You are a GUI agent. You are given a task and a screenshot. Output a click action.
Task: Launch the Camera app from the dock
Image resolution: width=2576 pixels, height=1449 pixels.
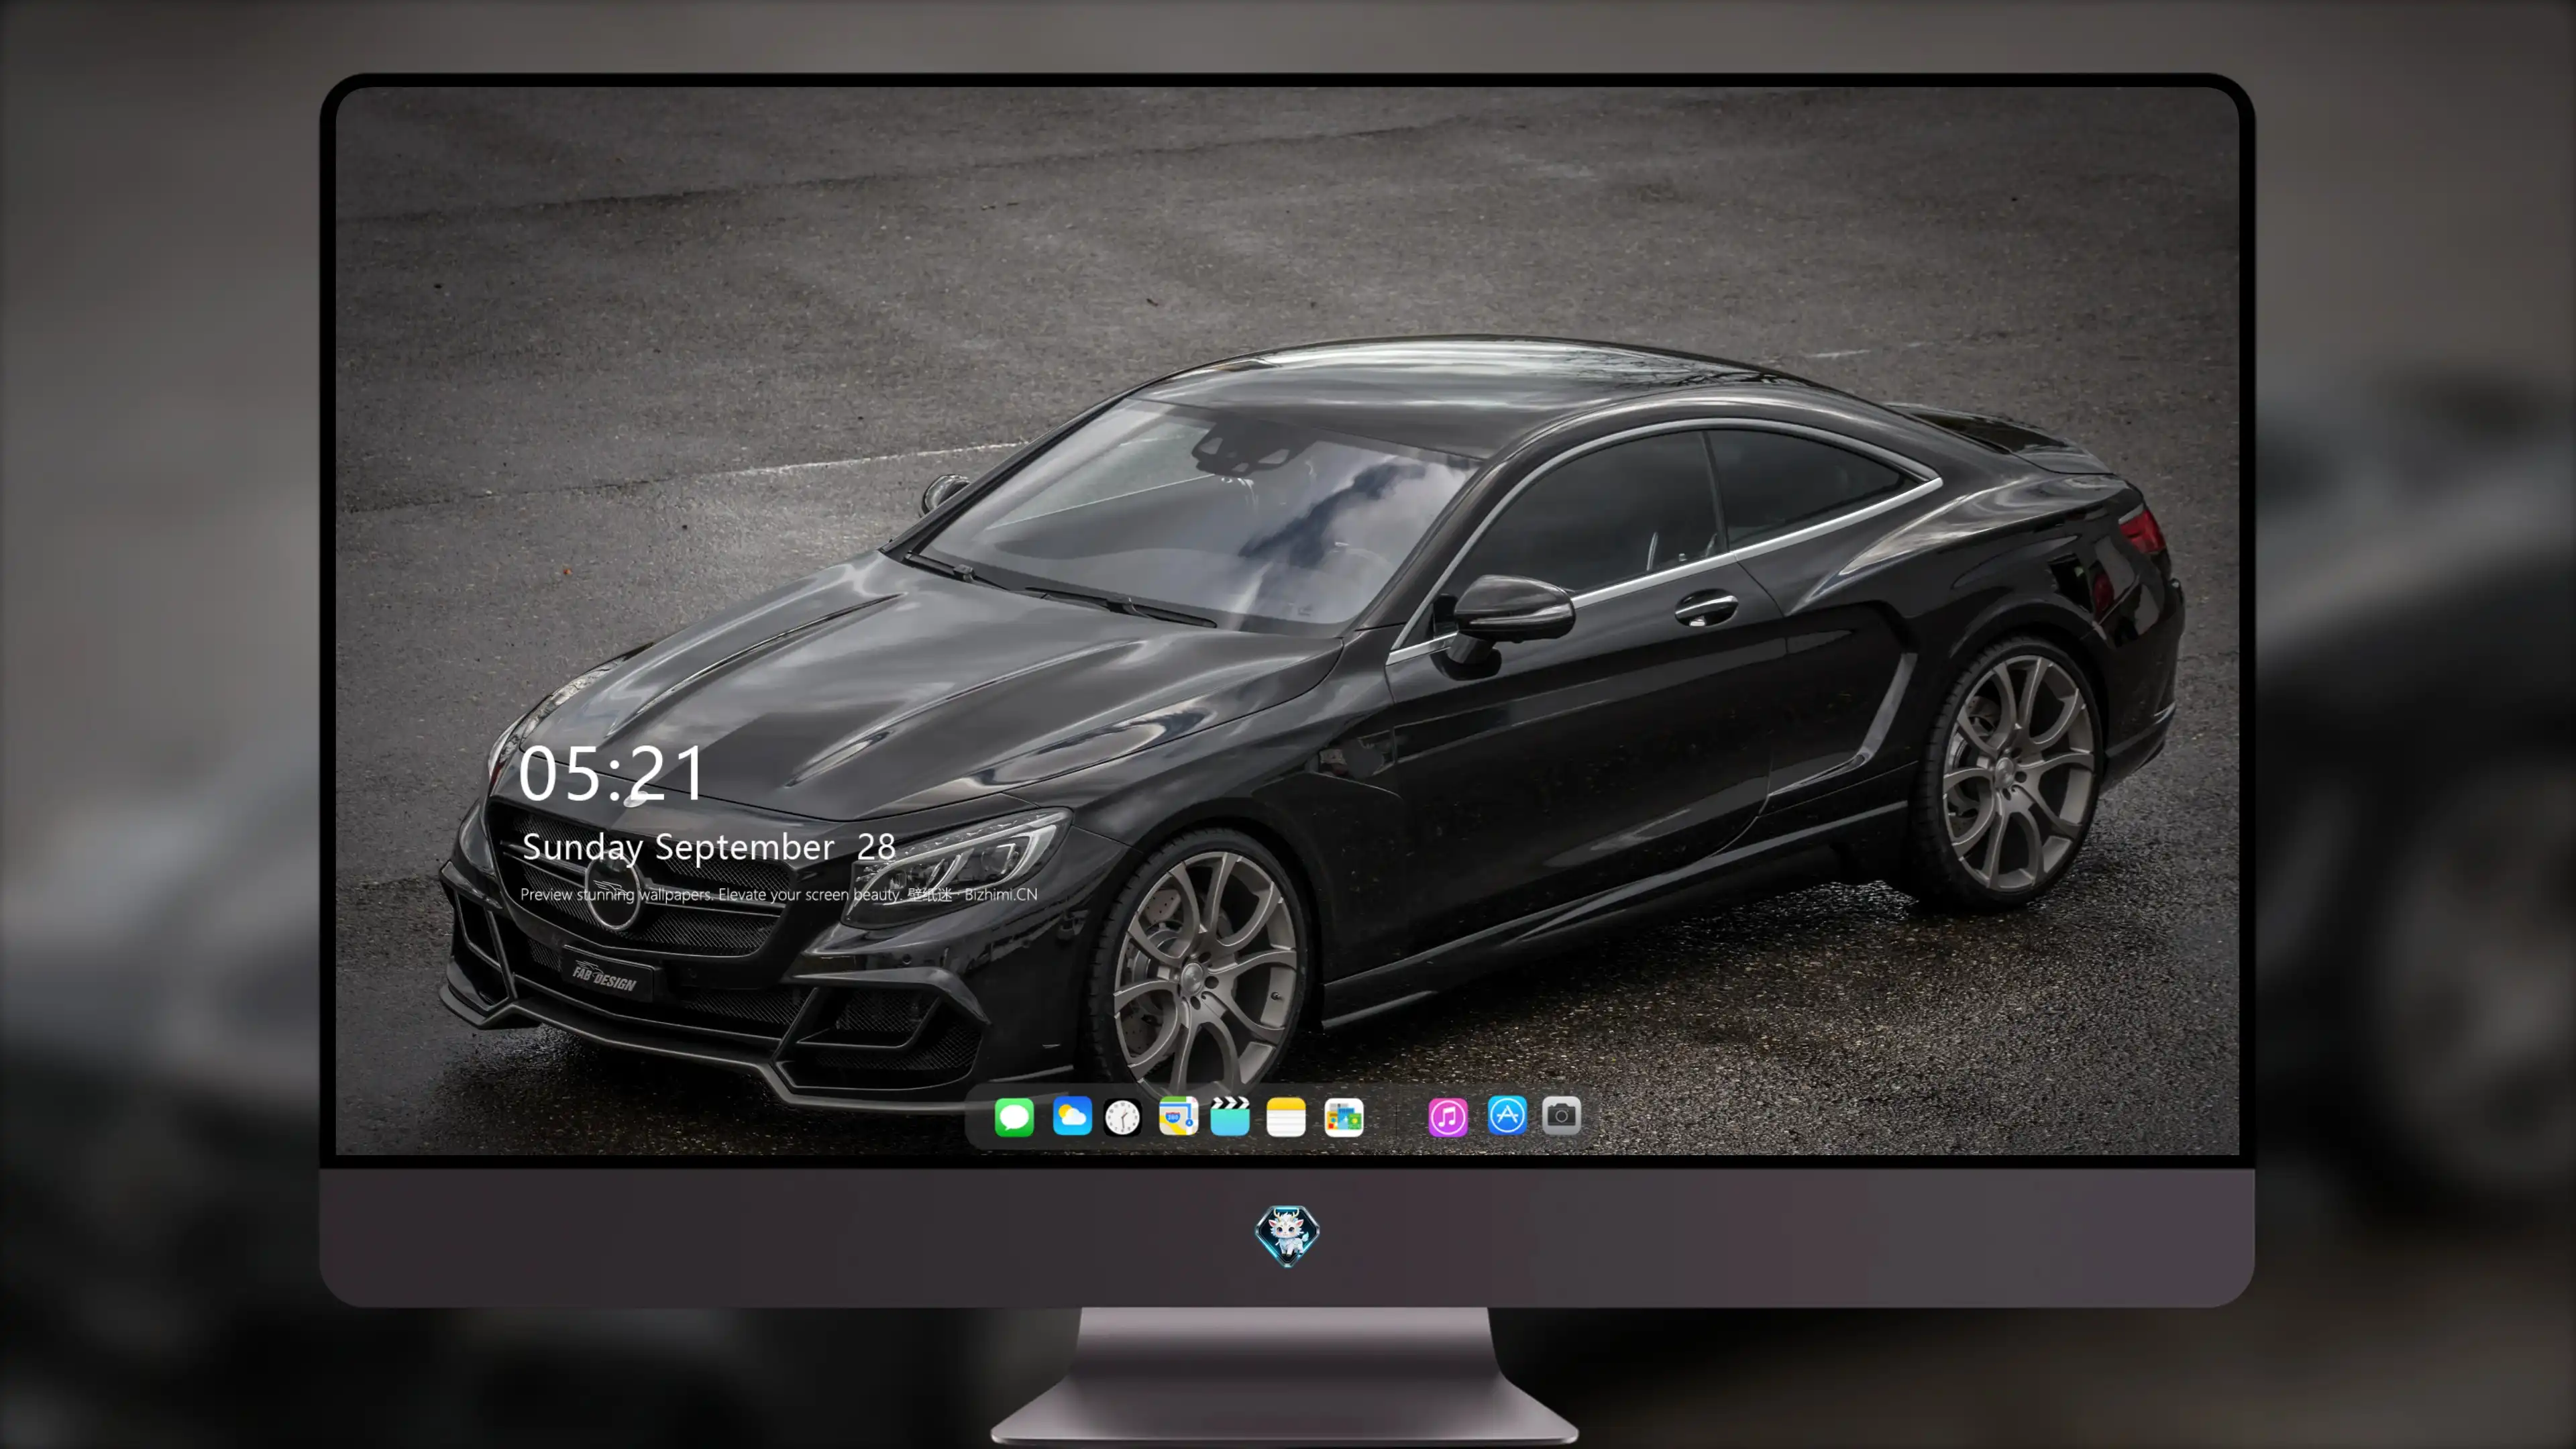(x=1561, y=1115)
